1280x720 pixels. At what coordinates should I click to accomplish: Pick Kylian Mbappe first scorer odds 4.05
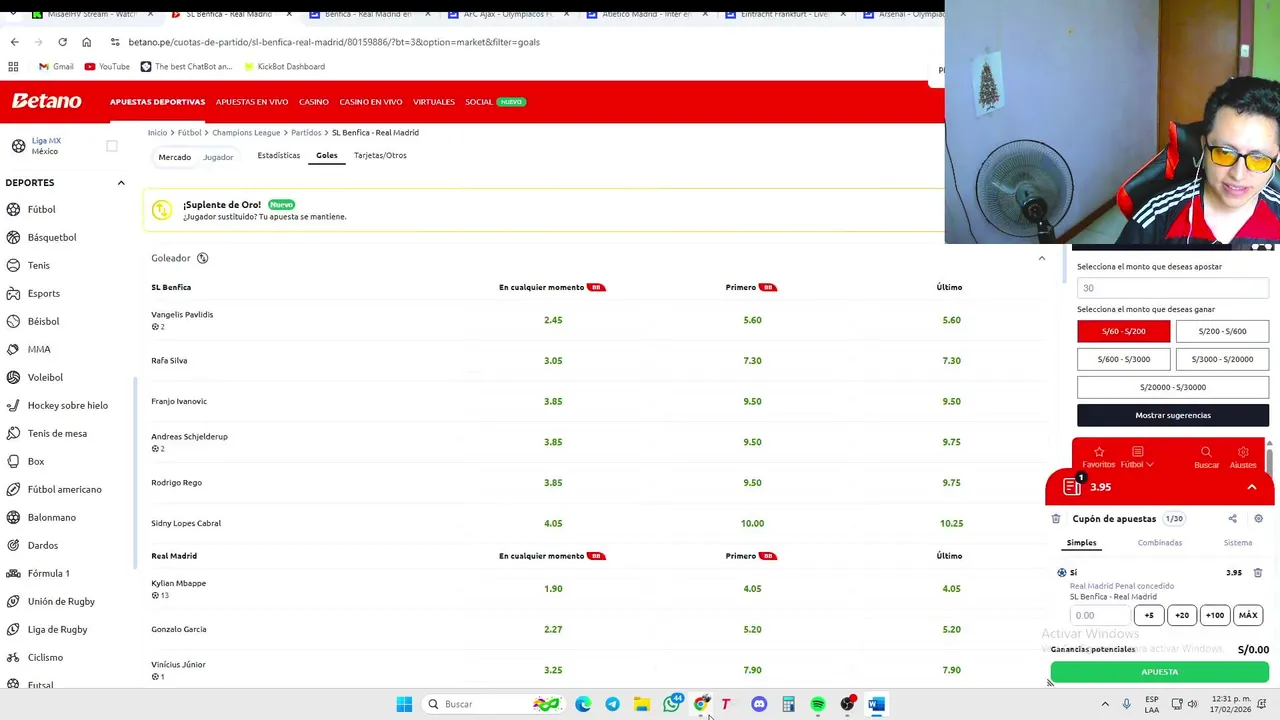[752, 589]
